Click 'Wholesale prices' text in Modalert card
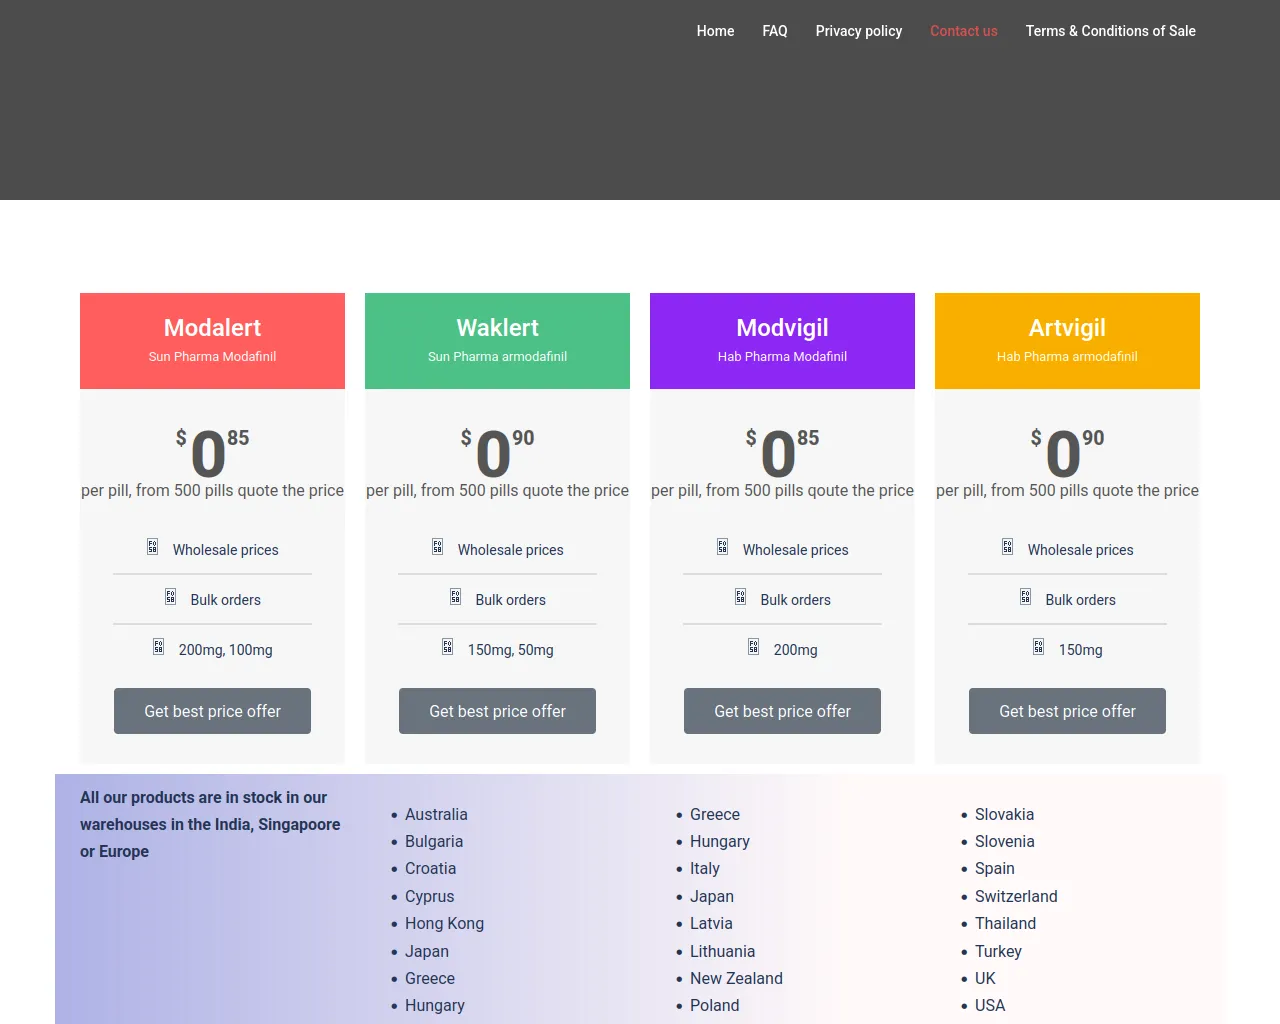 tap(225, 550)
